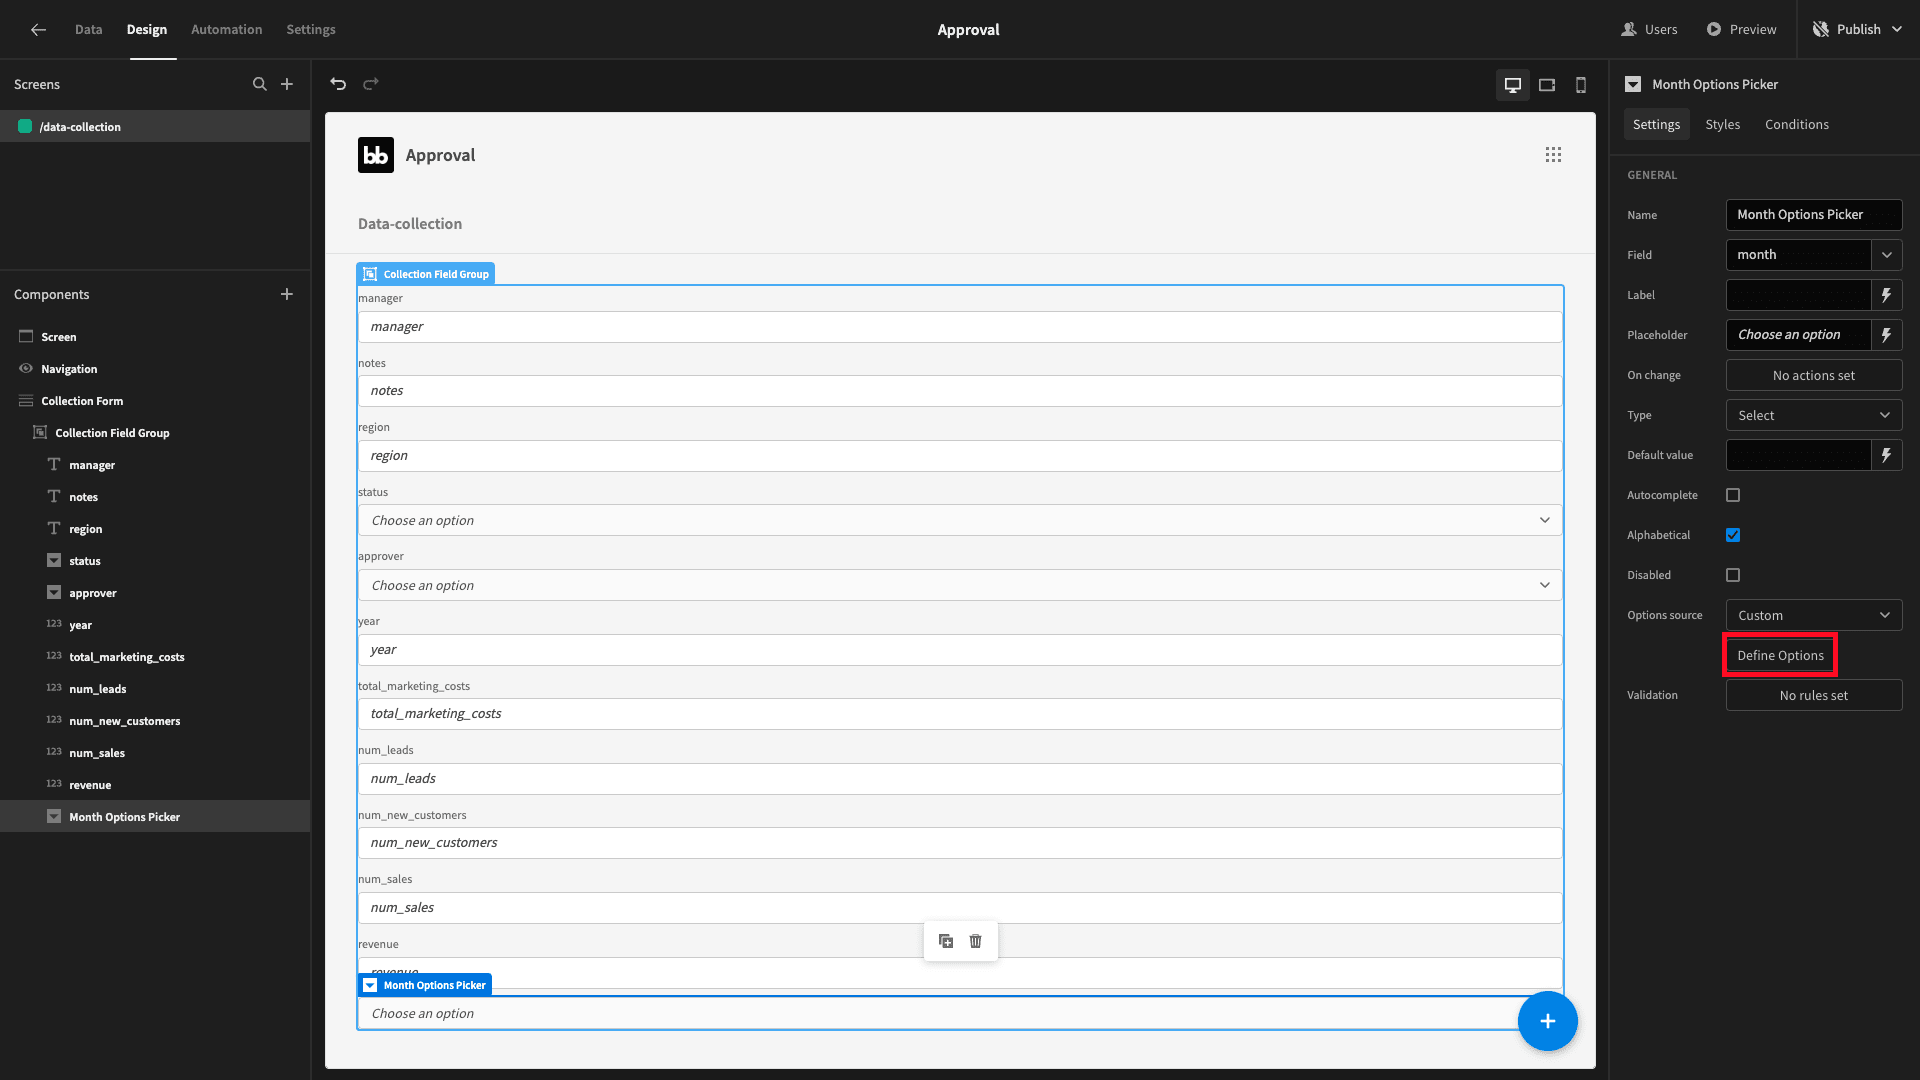Add a new component with plus icon

point(287,294)
